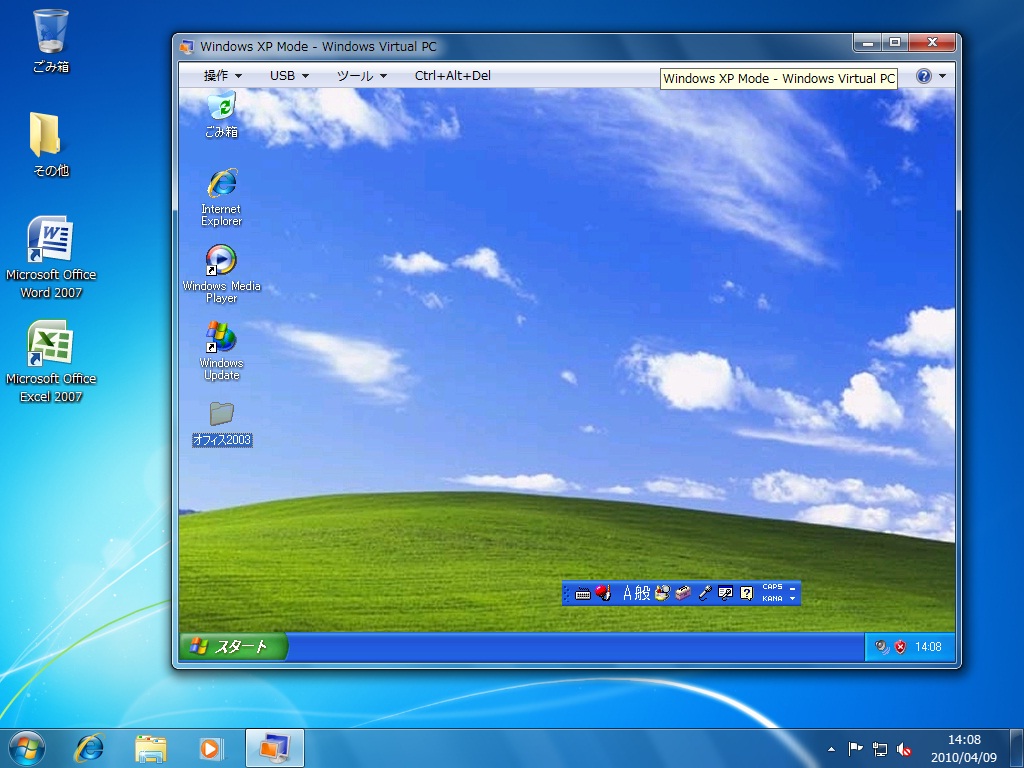Click the IME bar drag handle
The height and width of the screenshot is (768, 1024).
point(567,593)
